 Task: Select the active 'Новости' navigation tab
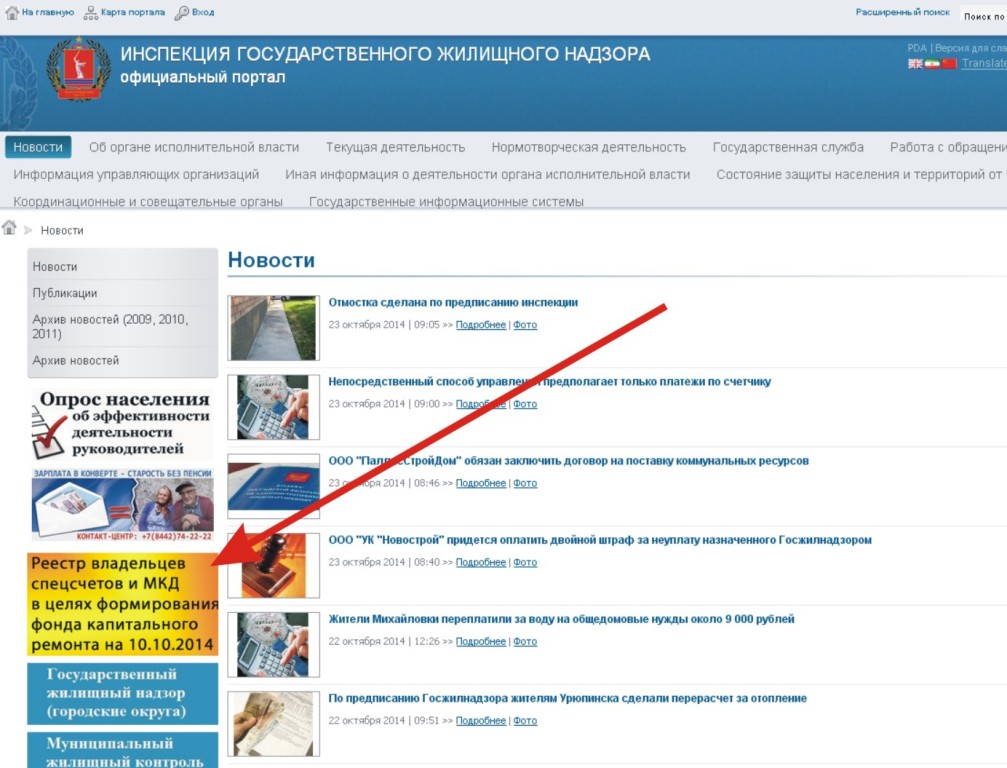(38, 147)
